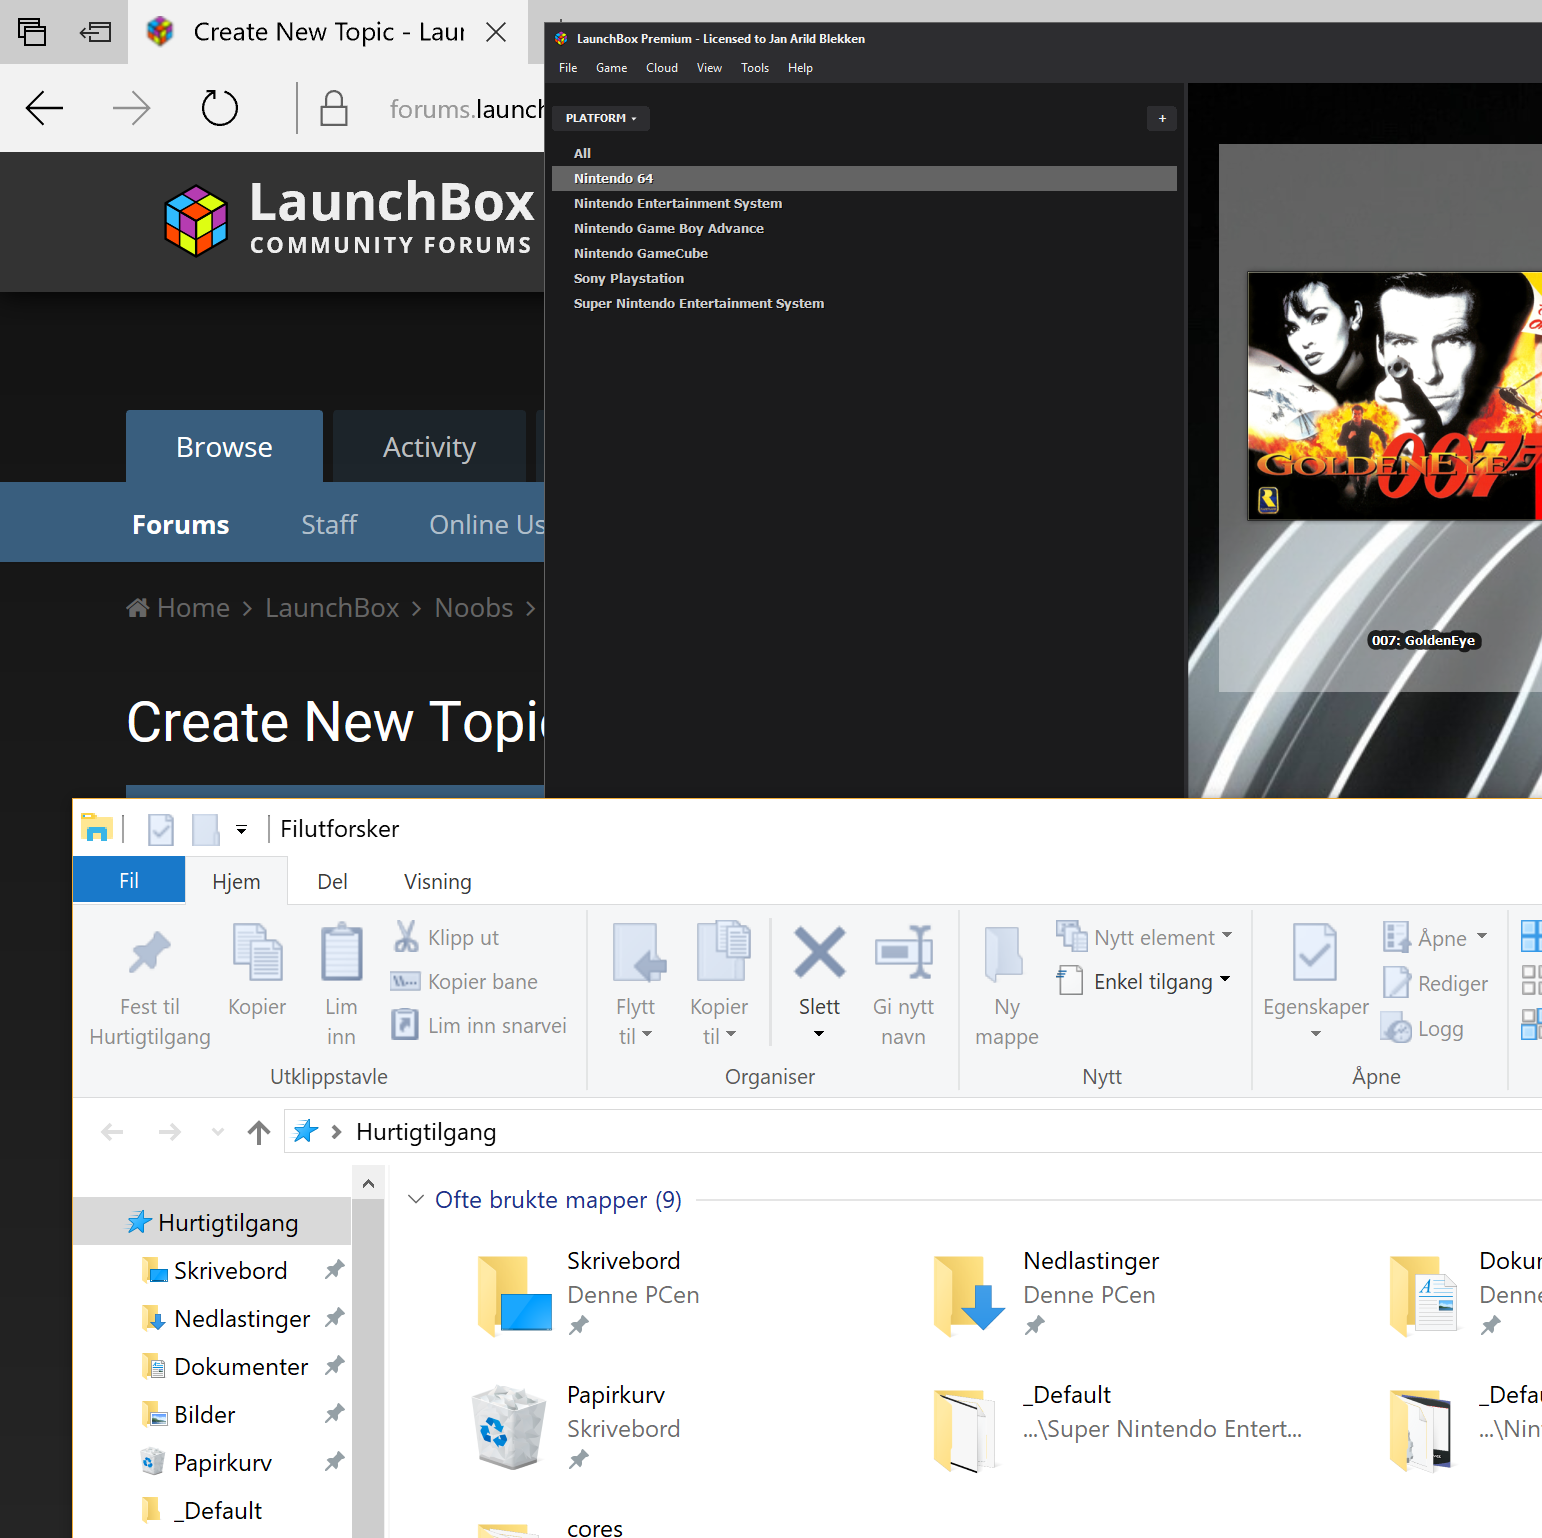Open the Noobs breadcrumb link

tap(474, 608)
